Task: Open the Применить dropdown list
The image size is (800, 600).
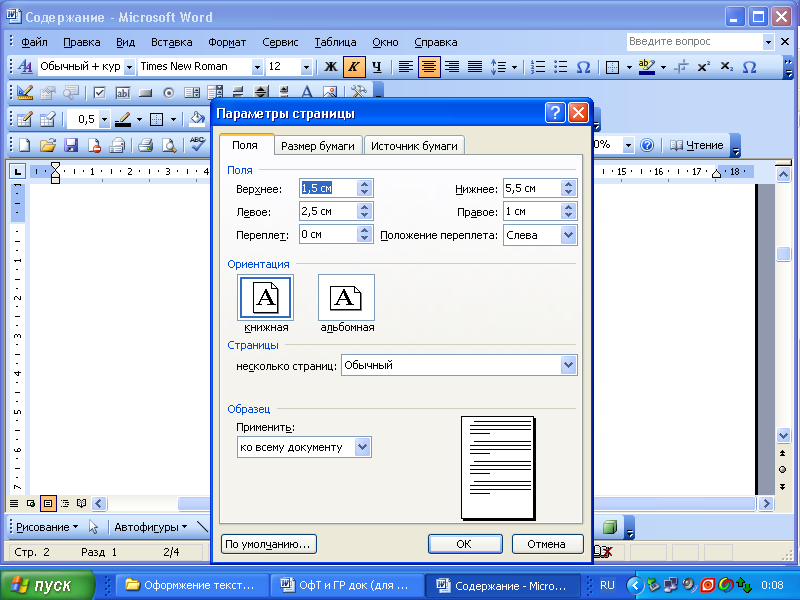Action: click(x=362, y=447)
